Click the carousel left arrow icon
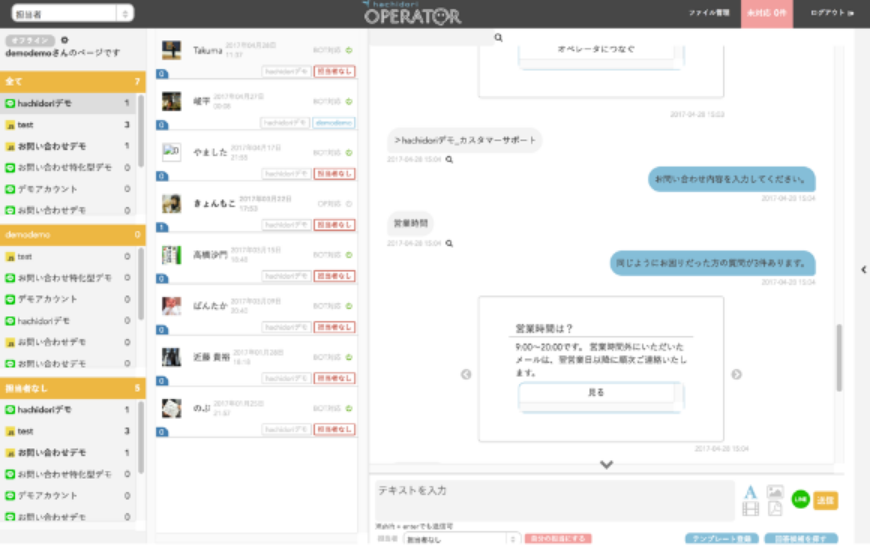 pyautogui.click(x=466, y=375)
